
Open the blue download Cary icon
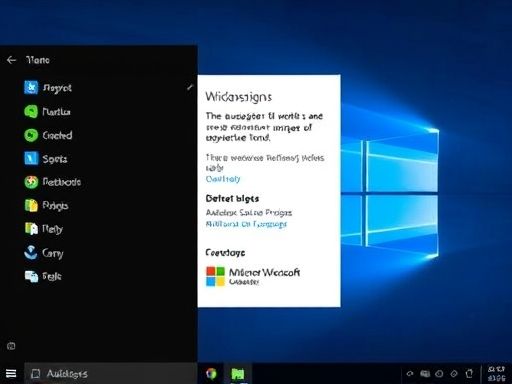pos(31,253)
